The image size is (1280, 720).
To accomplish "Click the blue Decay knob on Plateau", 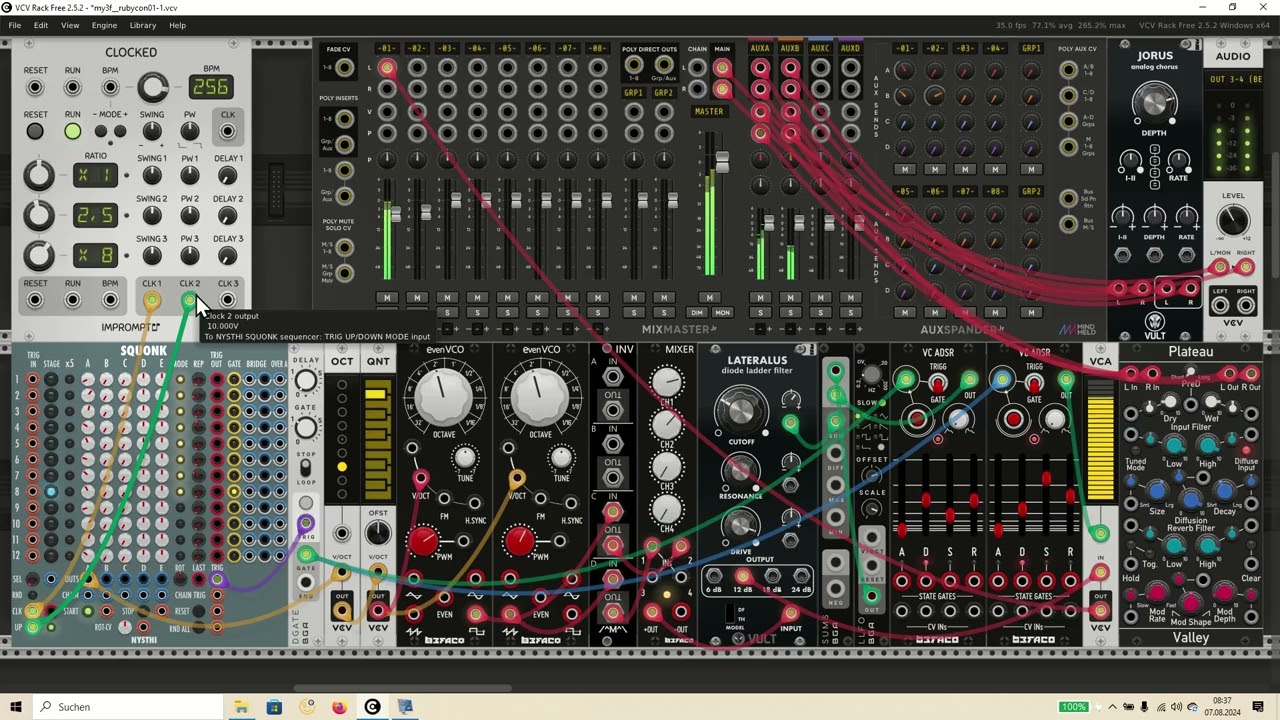I will 1225,491.
